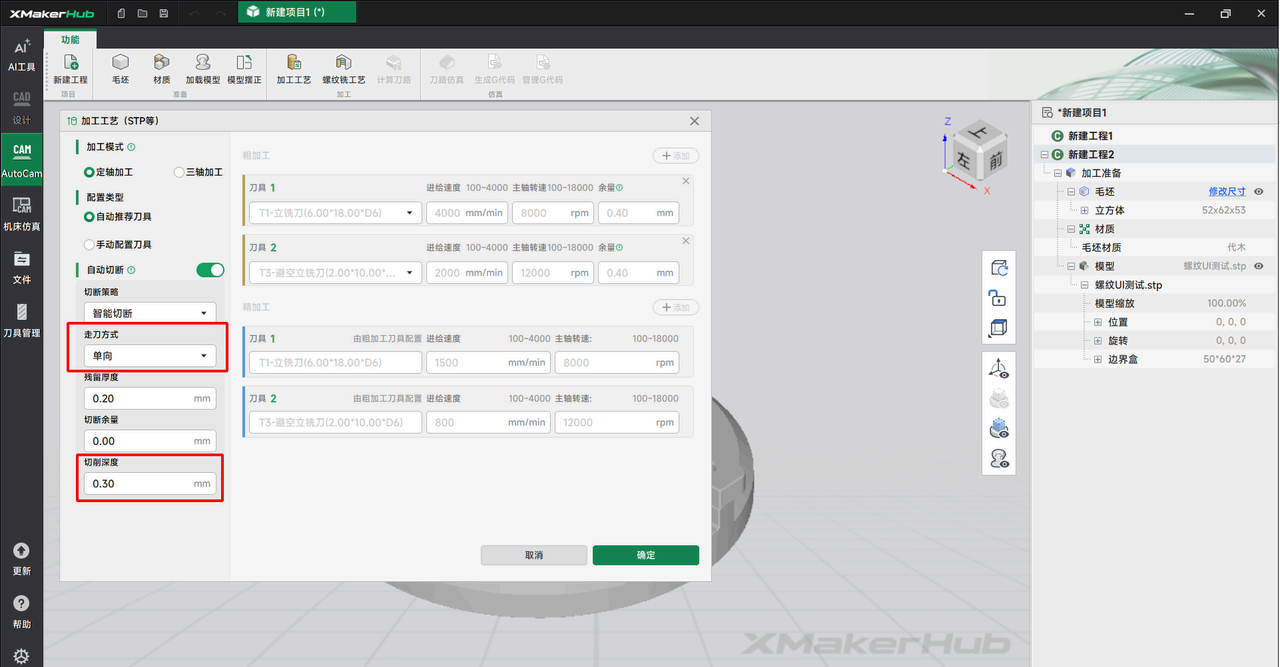Expand the 边界盒 tree node
Screen dimensions: 1280x667
click(1097, 359)
